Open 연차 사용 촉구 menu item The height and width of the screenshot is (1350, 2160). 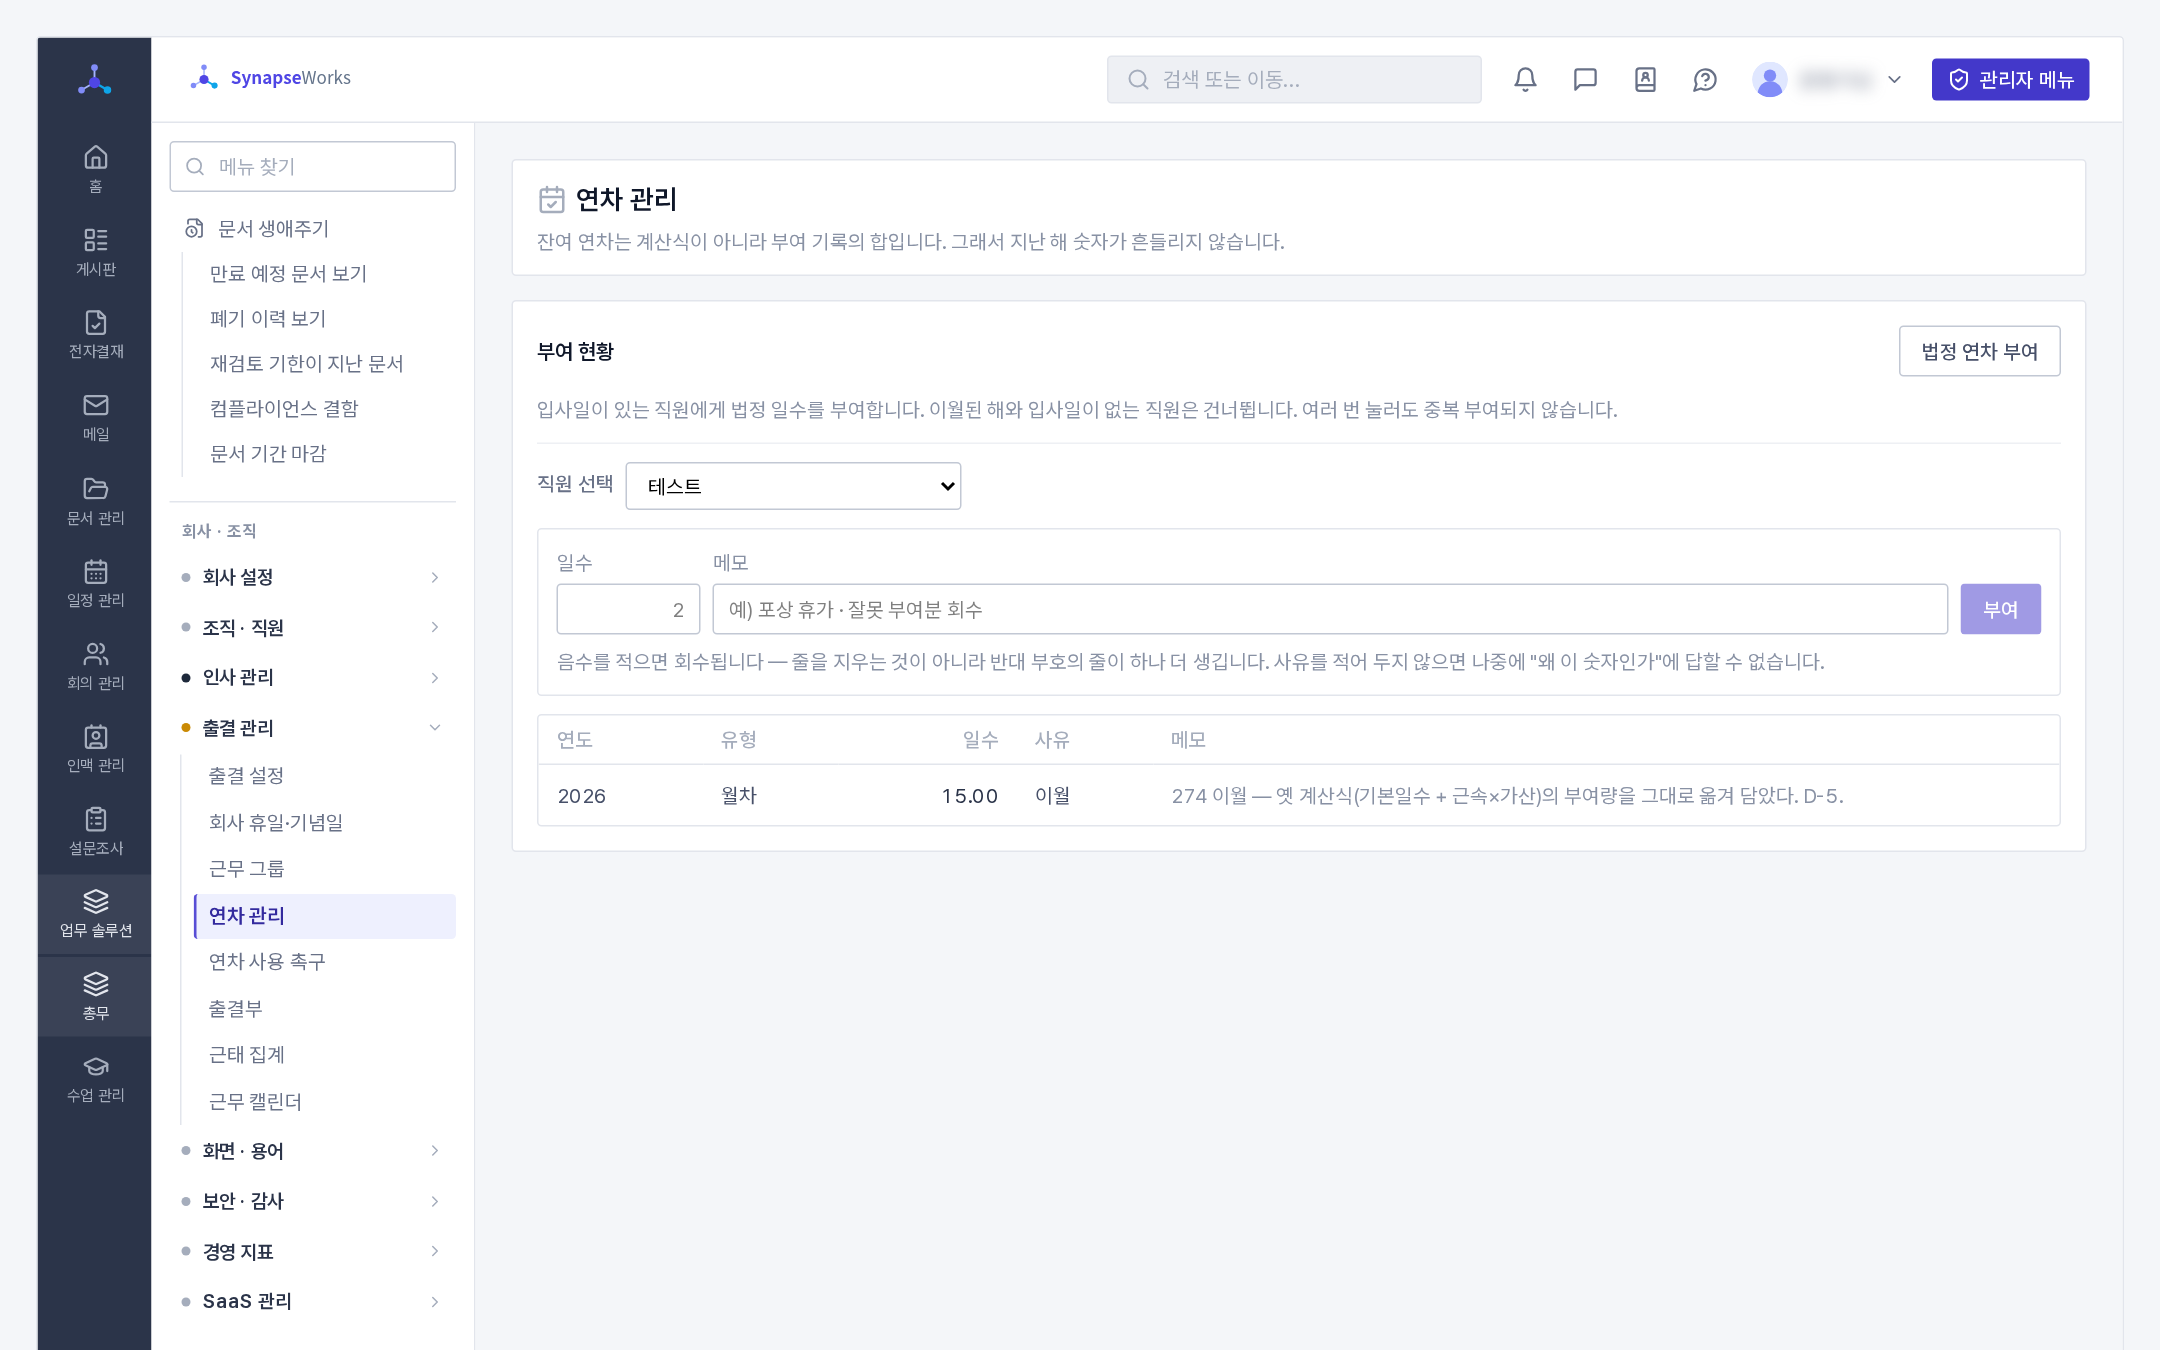325,962
